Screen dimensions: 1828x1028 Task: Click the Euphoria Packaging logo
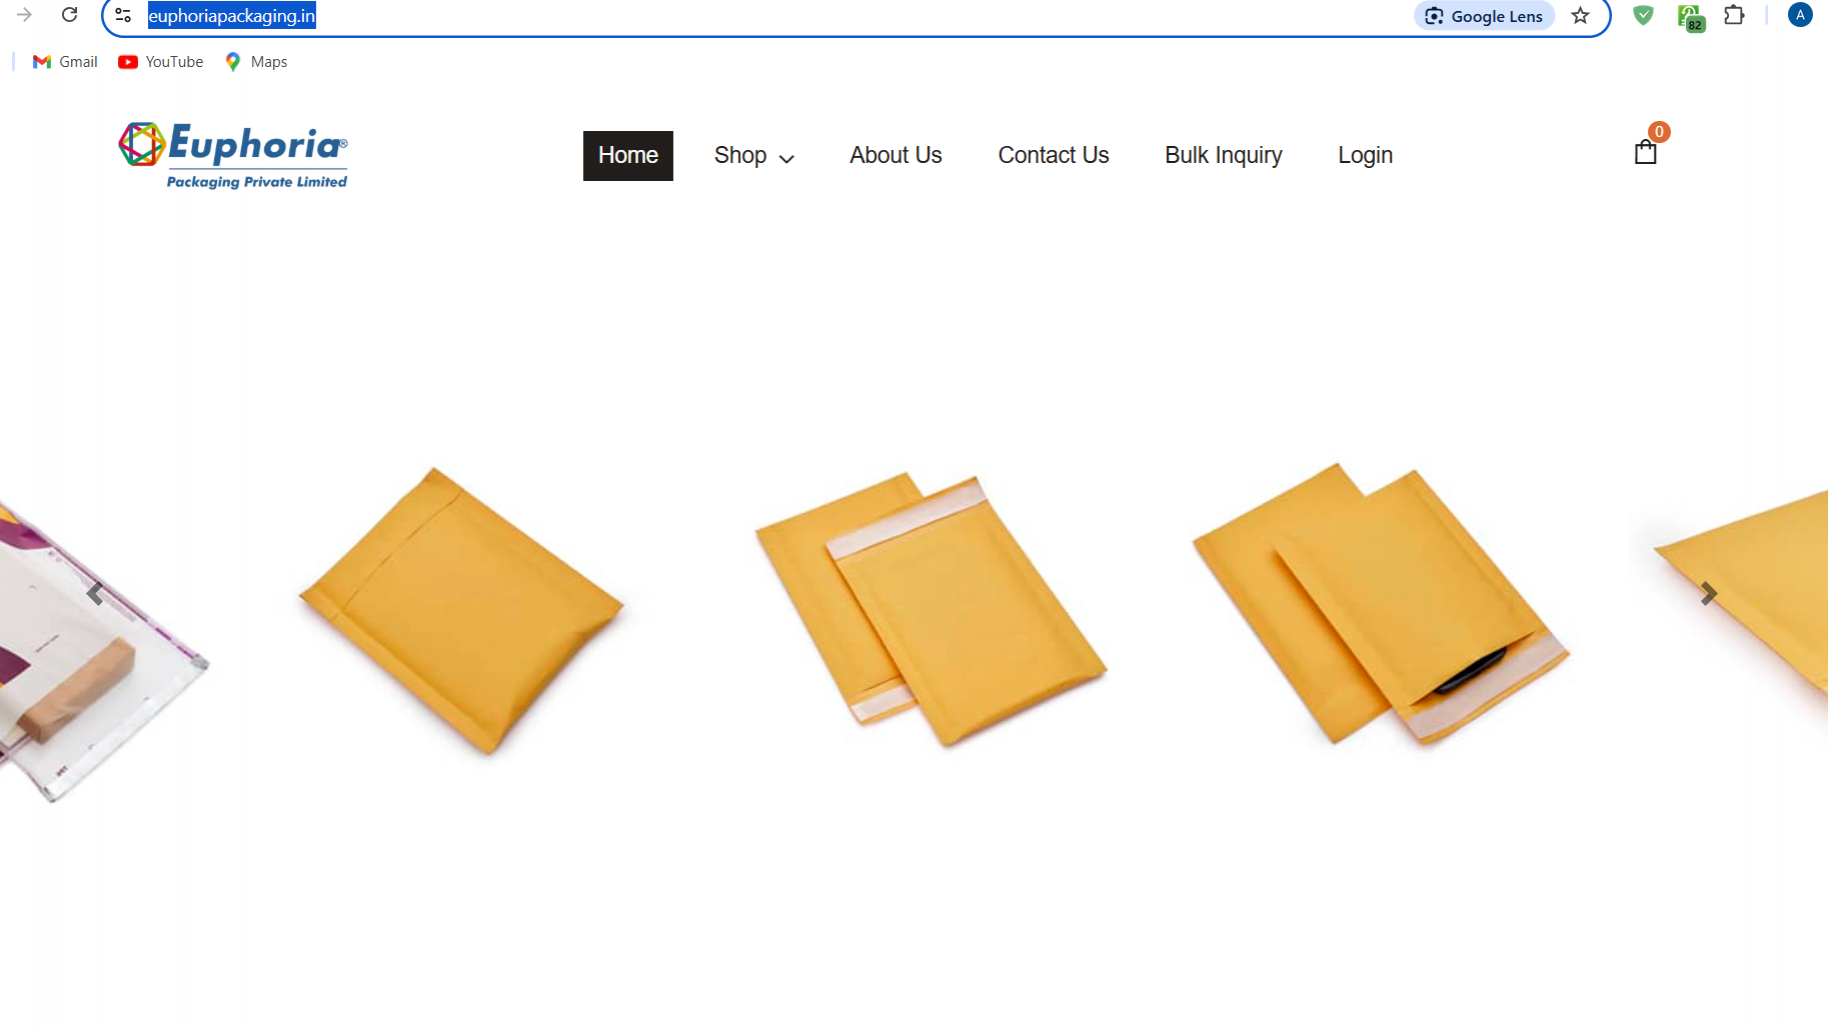[233, 156]
